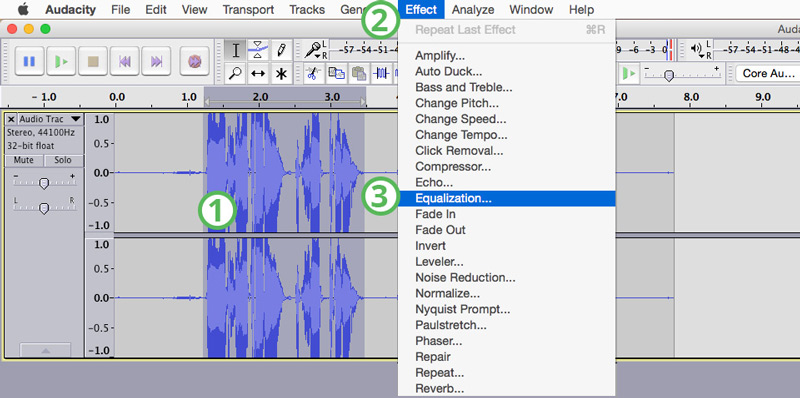Open the Audacity application menu
Viewport: 800px width, 398px height.
[70, 10]
